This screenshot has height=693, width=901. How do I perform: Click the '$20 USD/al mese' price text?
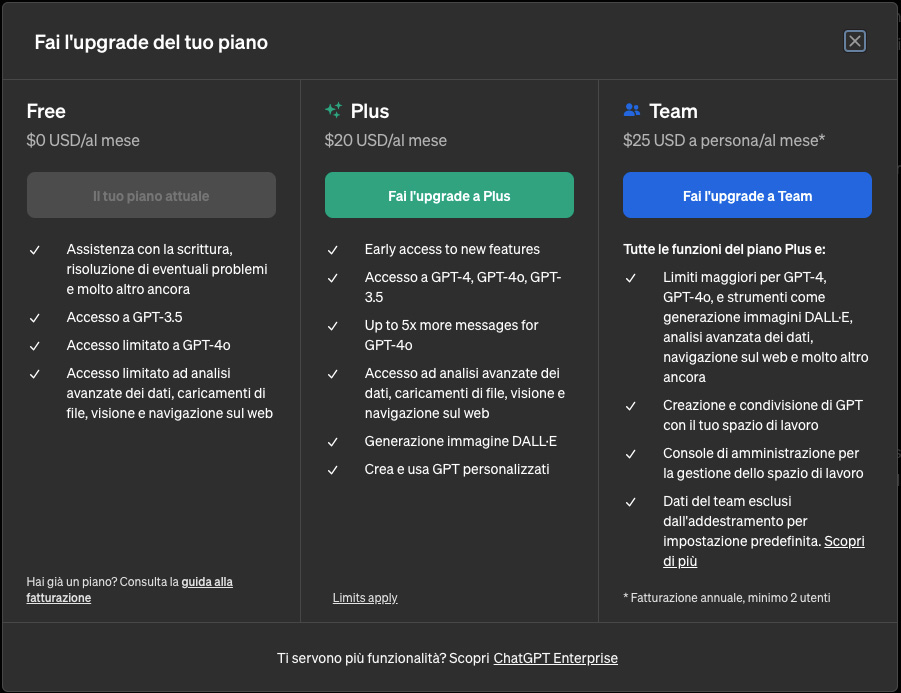(385, 140)
